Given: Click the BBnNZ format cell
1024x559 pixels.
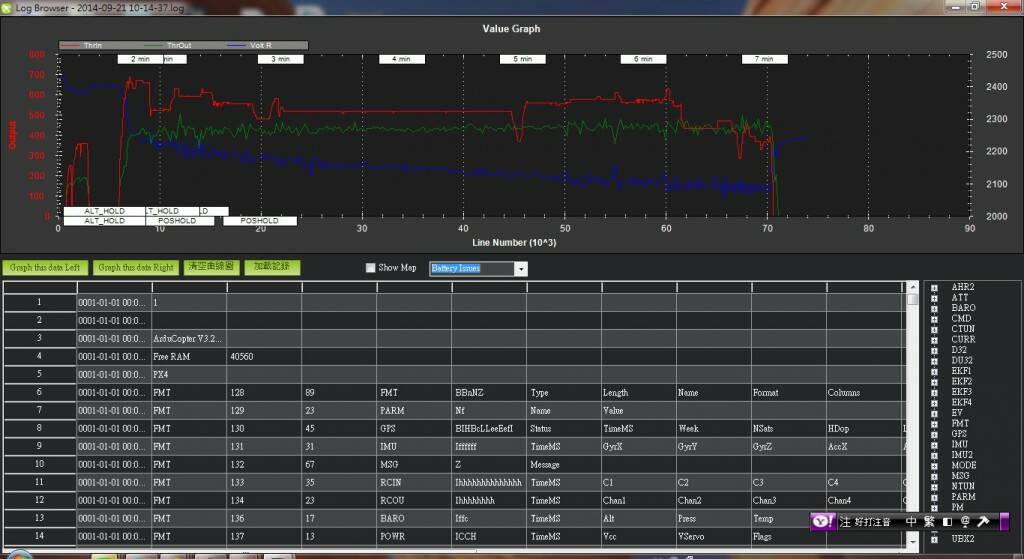Looking at the screenshot, I should [488, 392].
